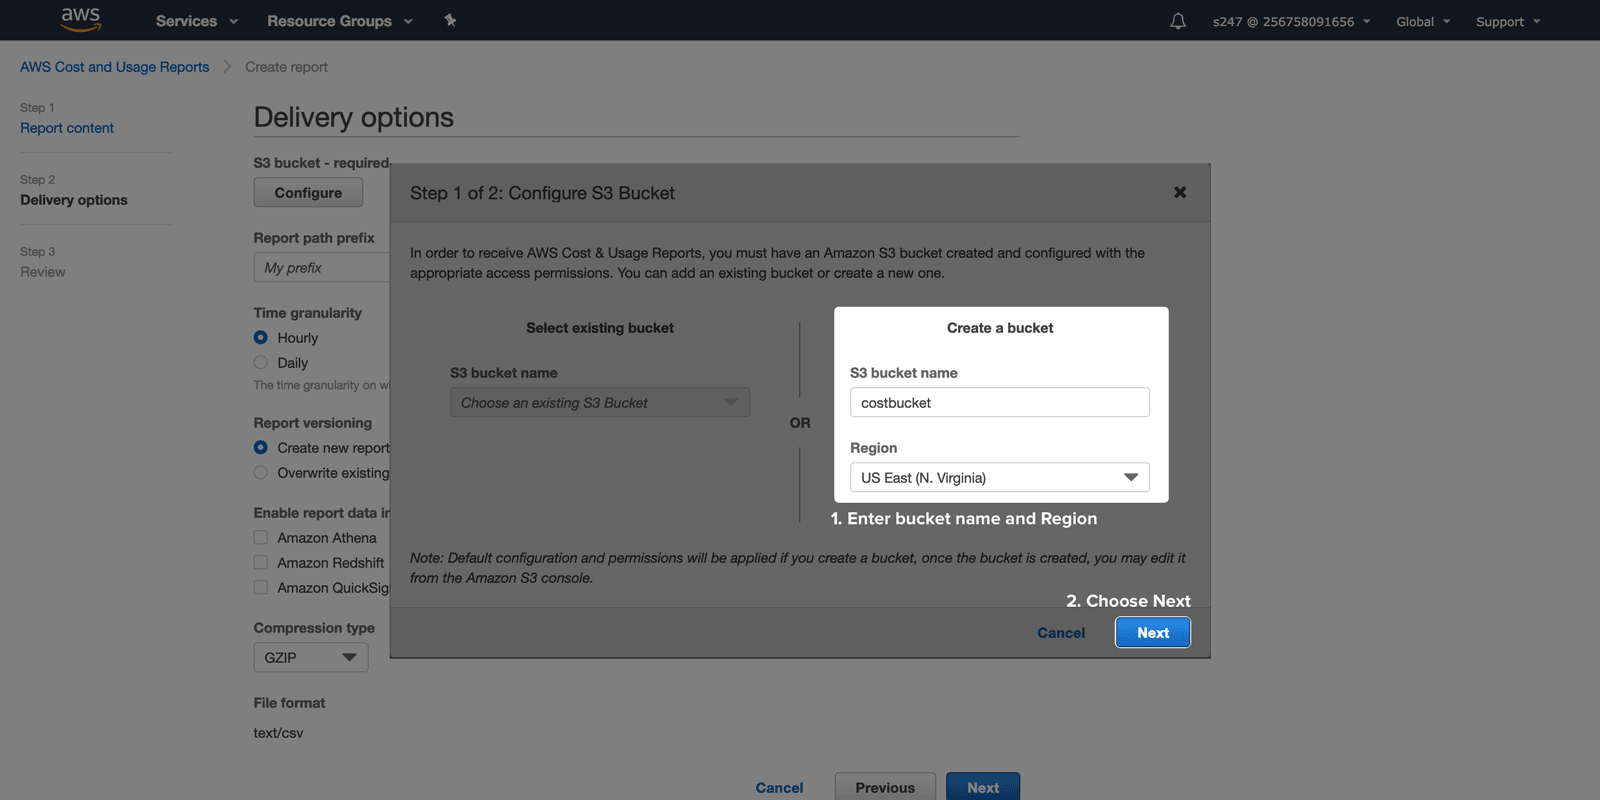The image size is (1600, 800).
Task: Click the Previous button
Action: coord(885,787)
